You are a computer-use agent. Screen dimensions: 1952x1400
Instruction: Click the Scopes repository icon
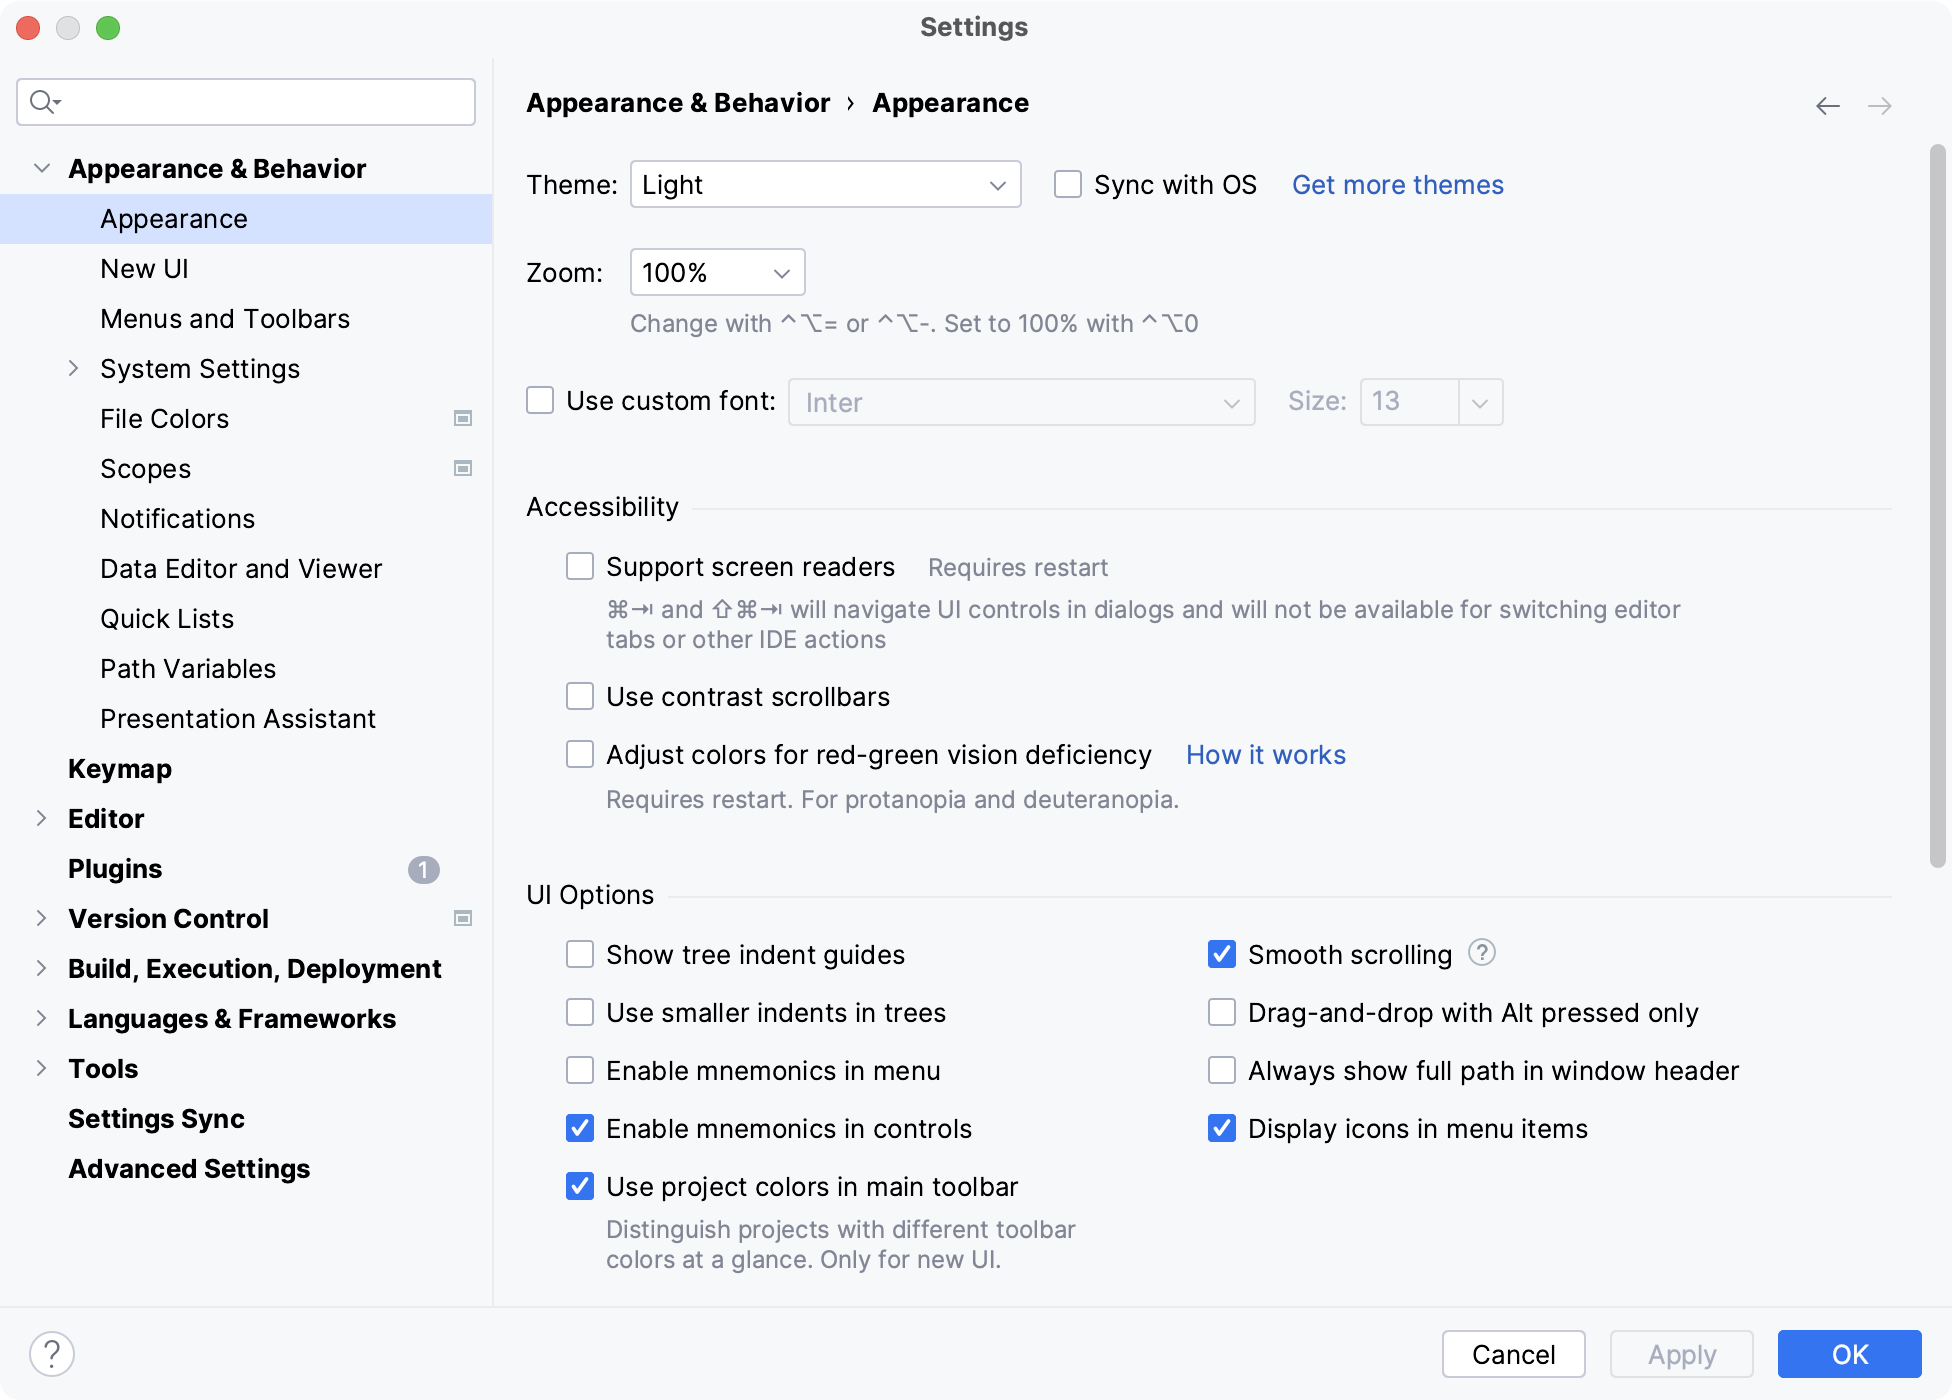pyautogui.click(x=463, y=468)
